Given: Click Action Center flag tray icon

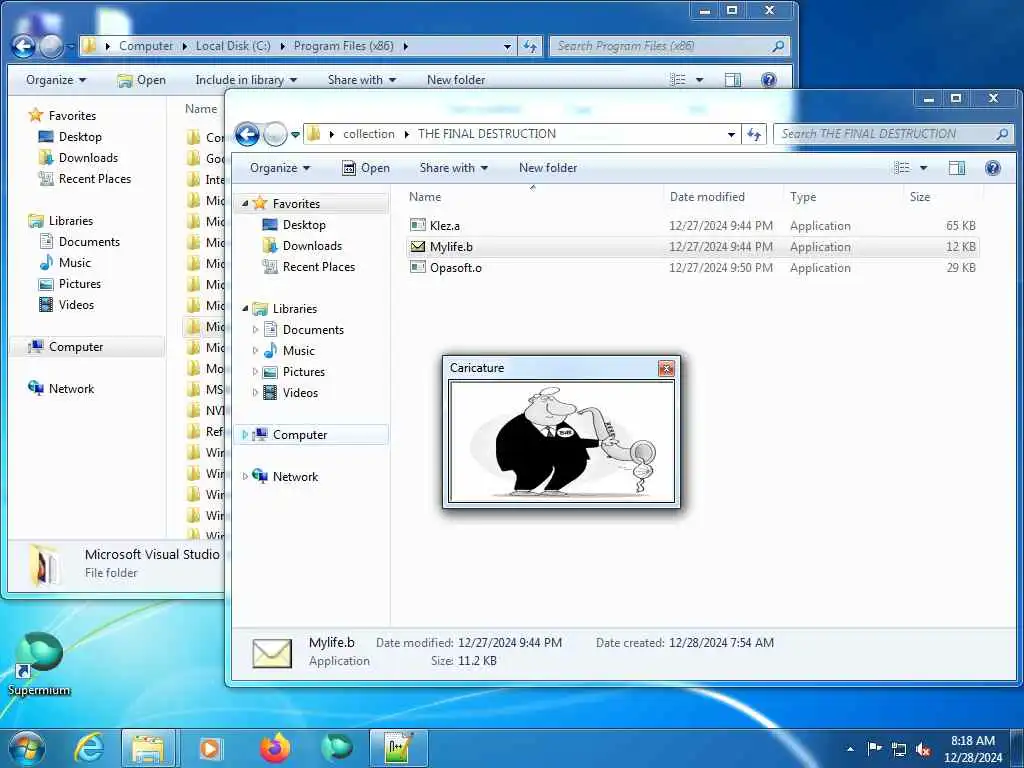Looking at the screenshot, I should [x=874, y=748].
